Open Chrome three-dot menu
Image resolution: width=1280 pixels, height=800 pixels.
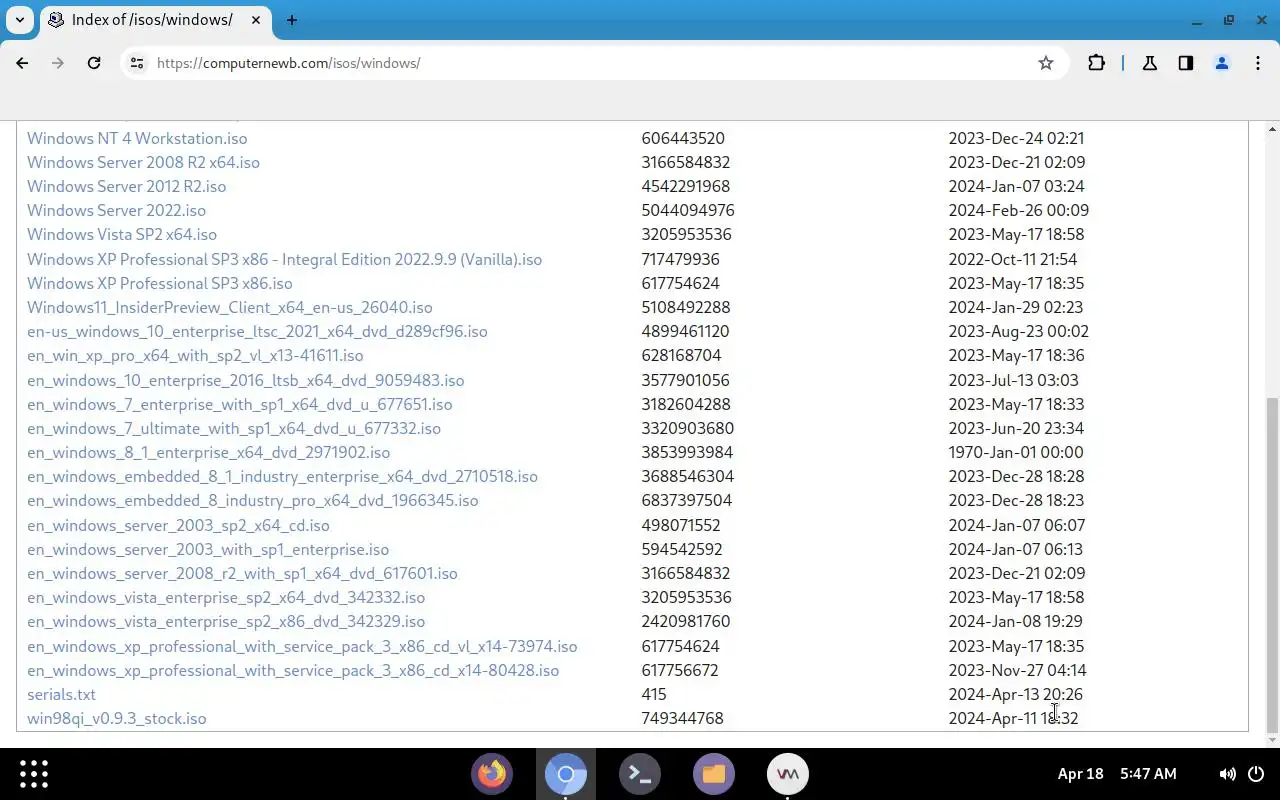pos(1258,63)
